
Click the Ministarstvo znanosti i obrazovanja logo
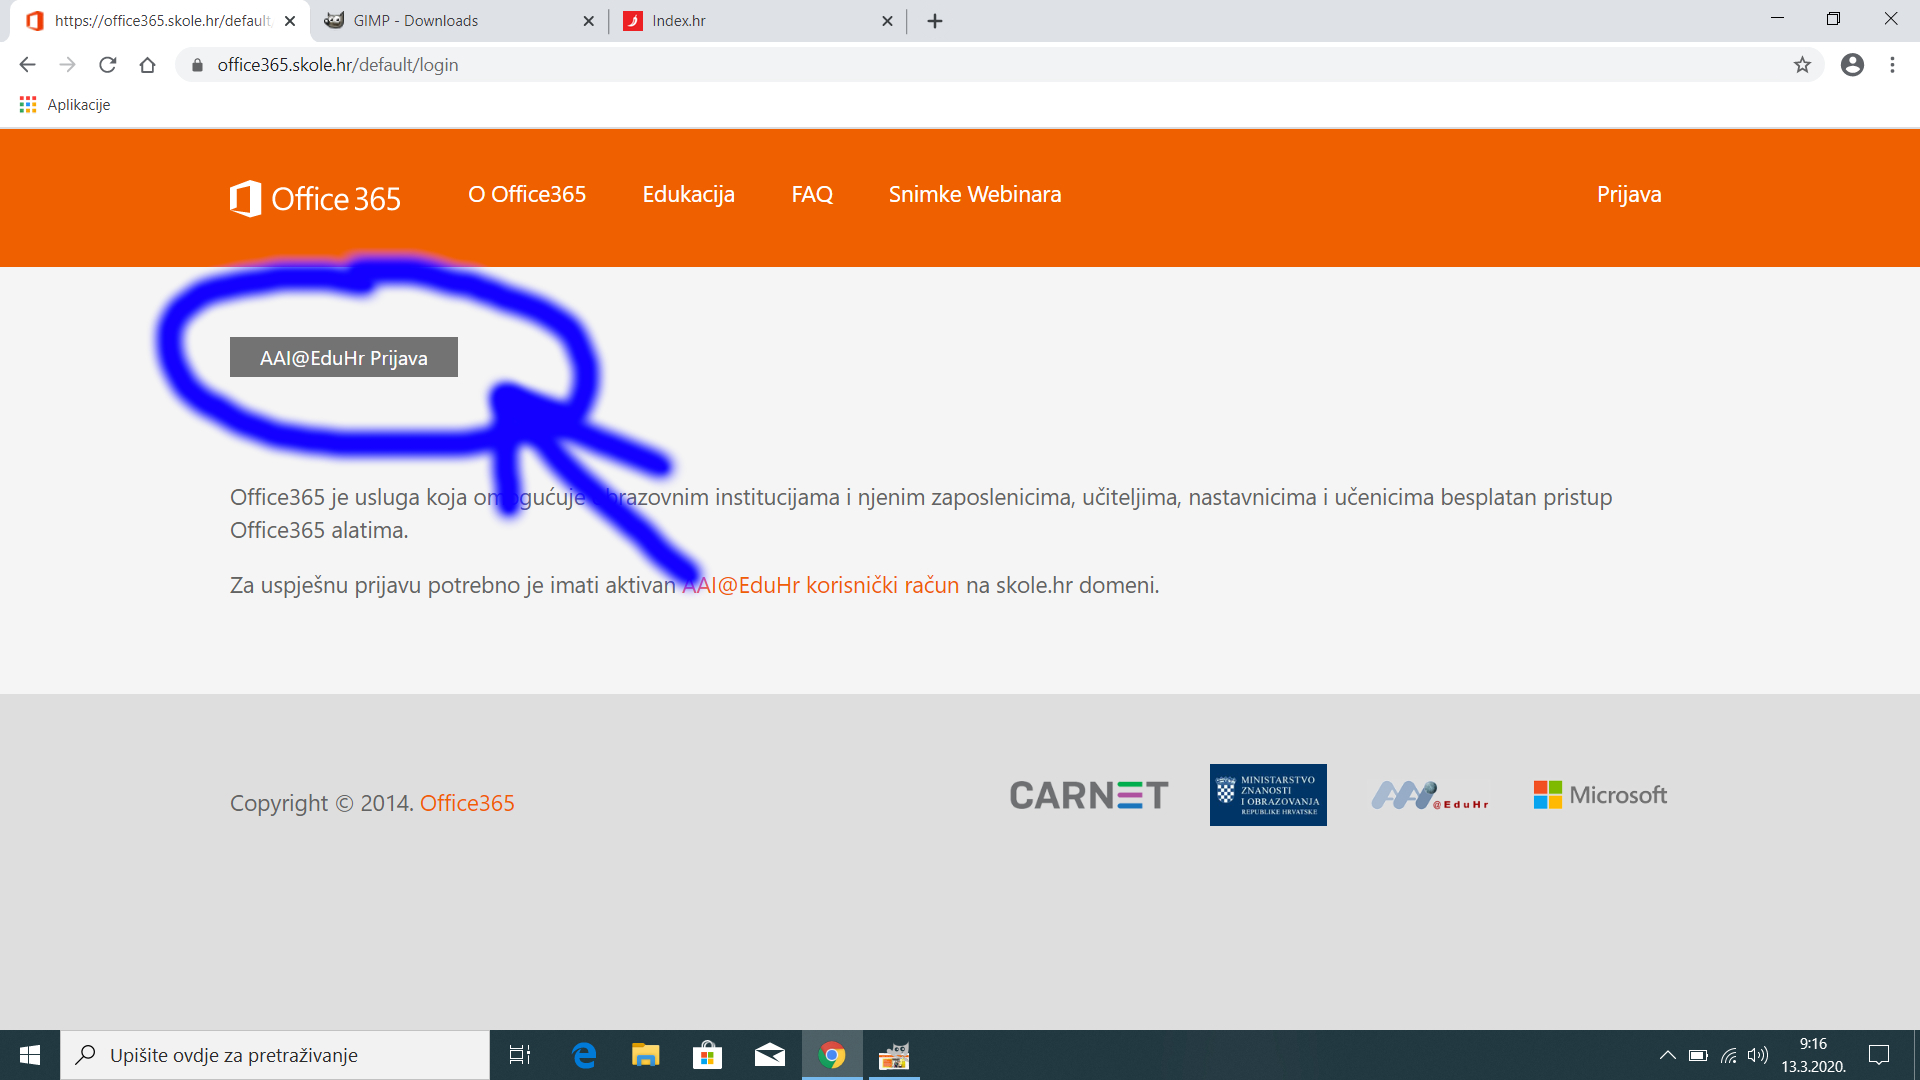click(1268, 795)
